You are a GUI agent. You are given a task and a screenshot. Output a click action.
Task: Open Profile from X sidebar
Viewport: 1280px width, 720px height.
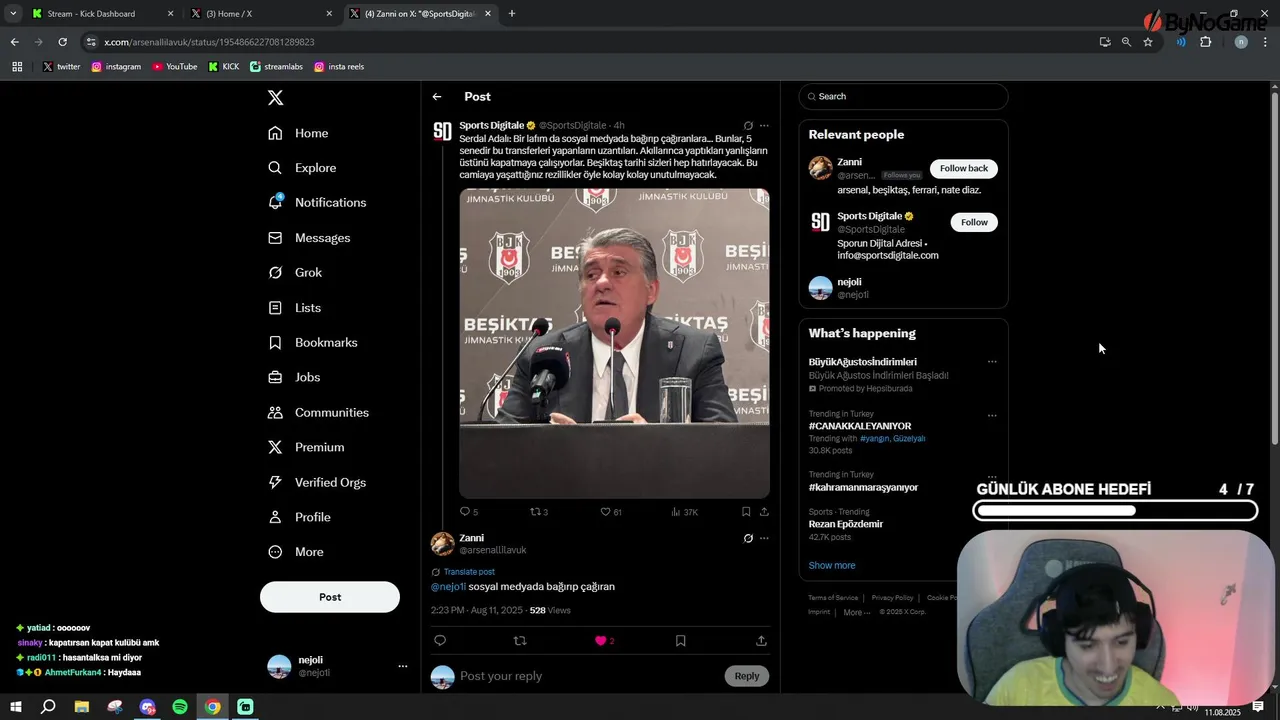[299, 517]
